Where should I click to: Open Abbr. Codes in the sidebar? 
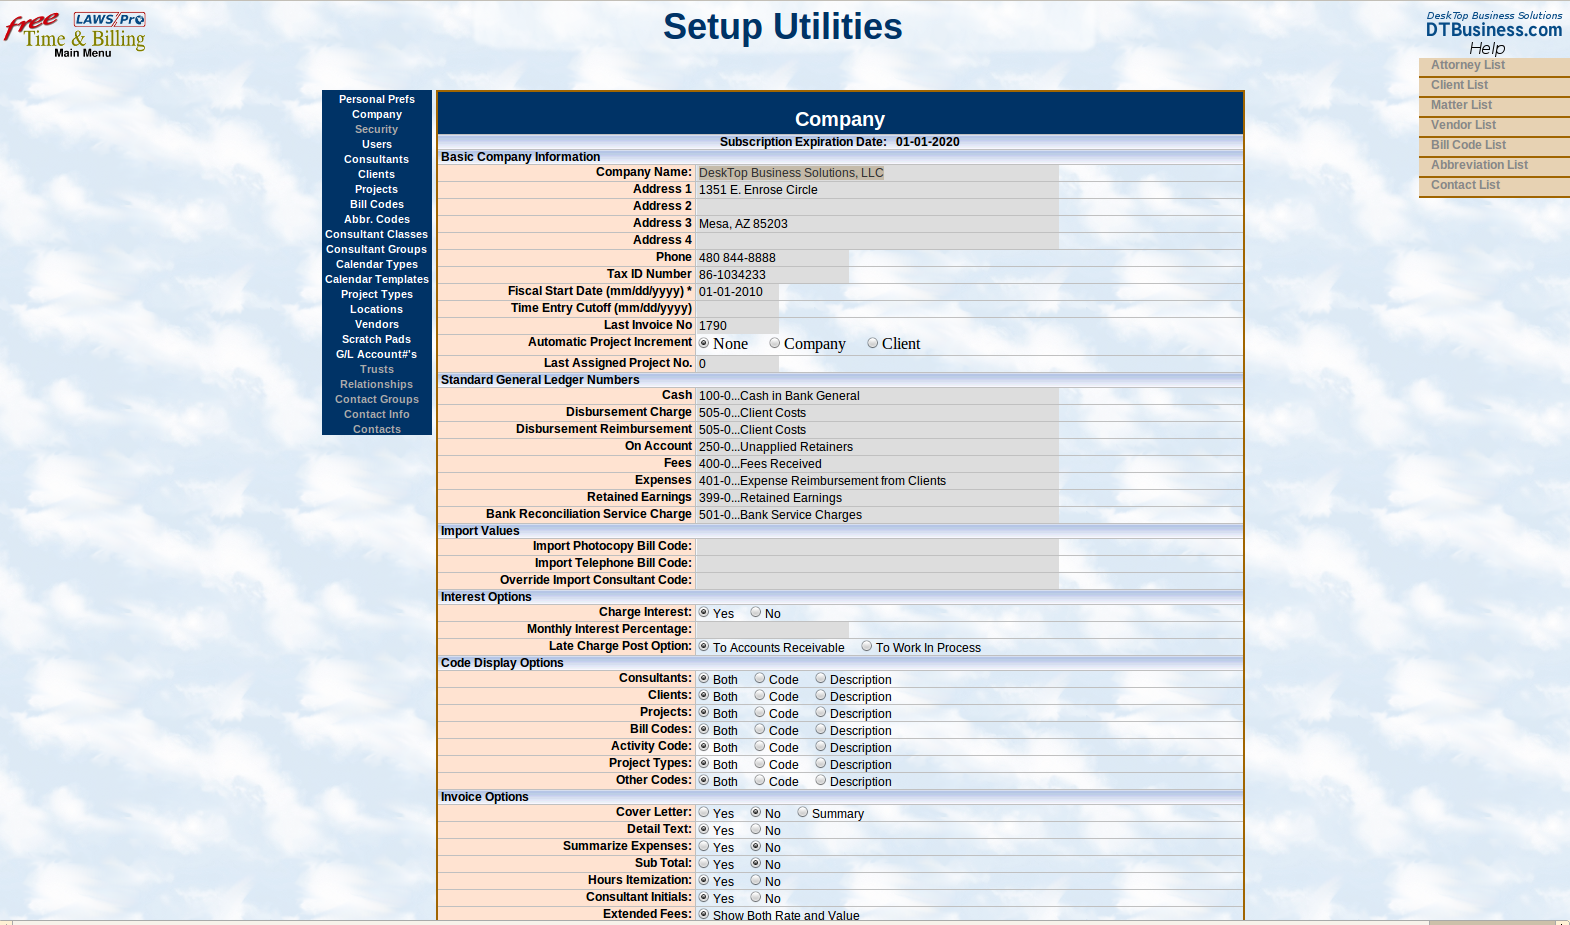377,219
